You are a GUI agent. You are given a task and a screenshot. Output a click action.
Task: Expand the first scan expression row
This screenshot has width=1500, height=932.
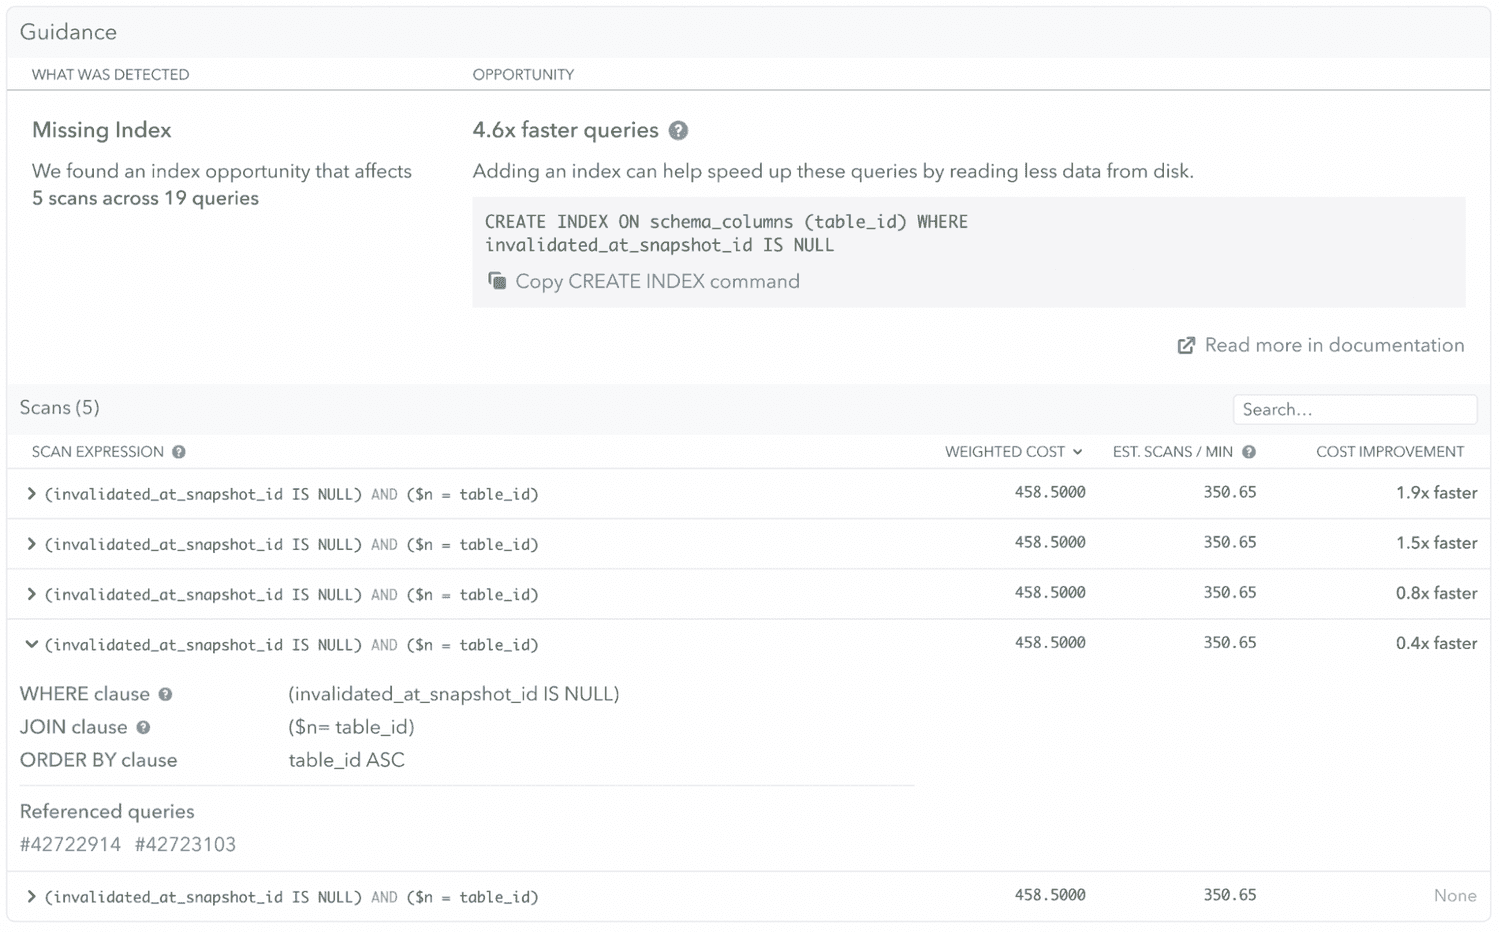(x=30, y=493)
